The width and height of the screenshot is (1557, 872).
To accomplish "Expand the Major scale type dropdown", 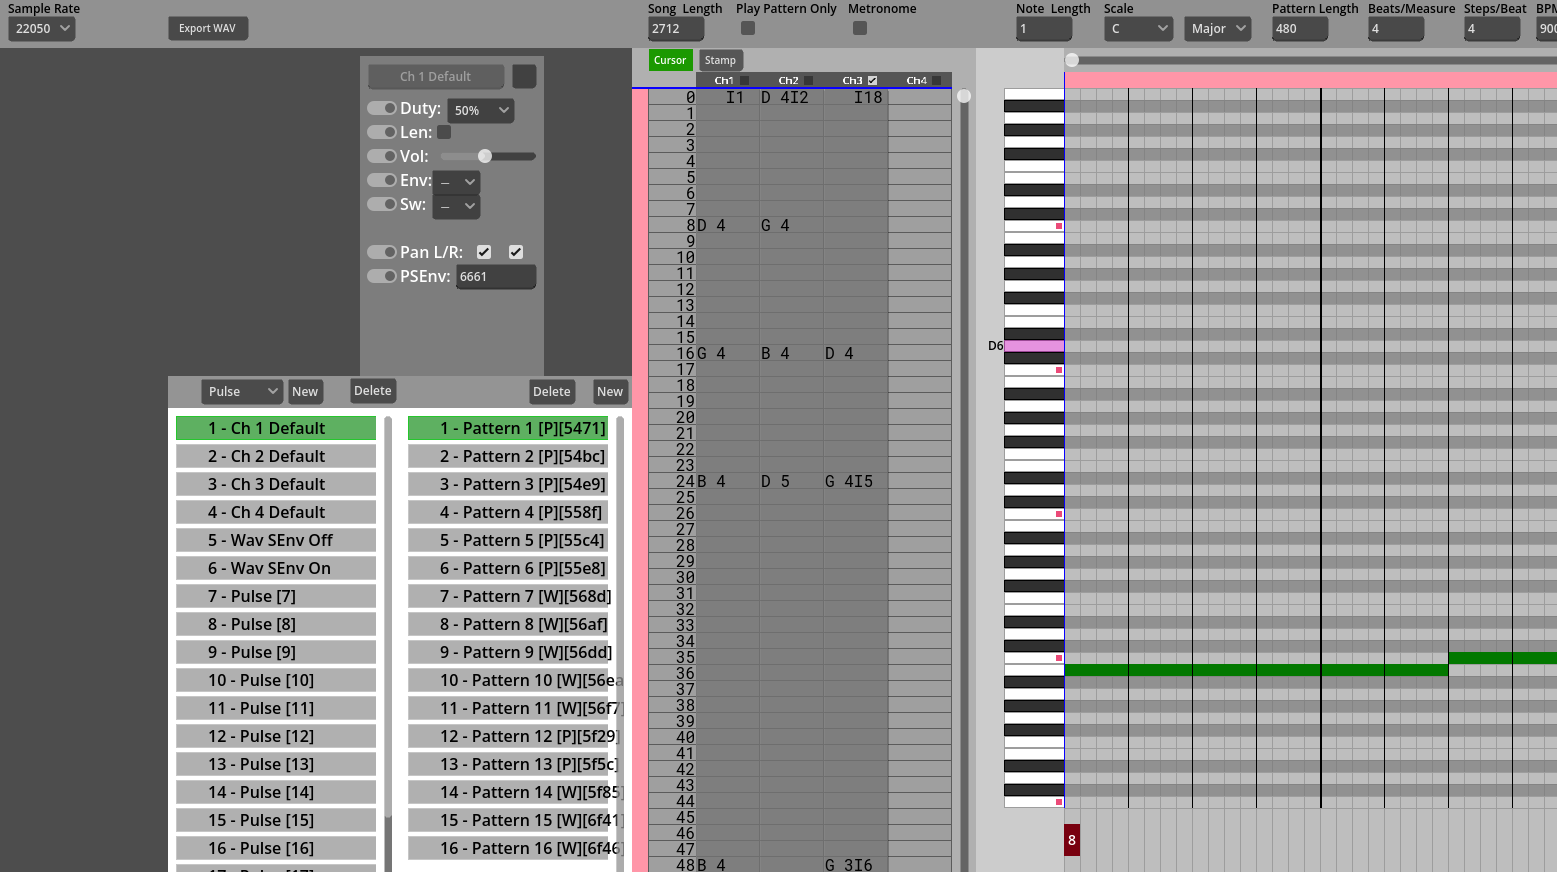I will coord(1218,28).
